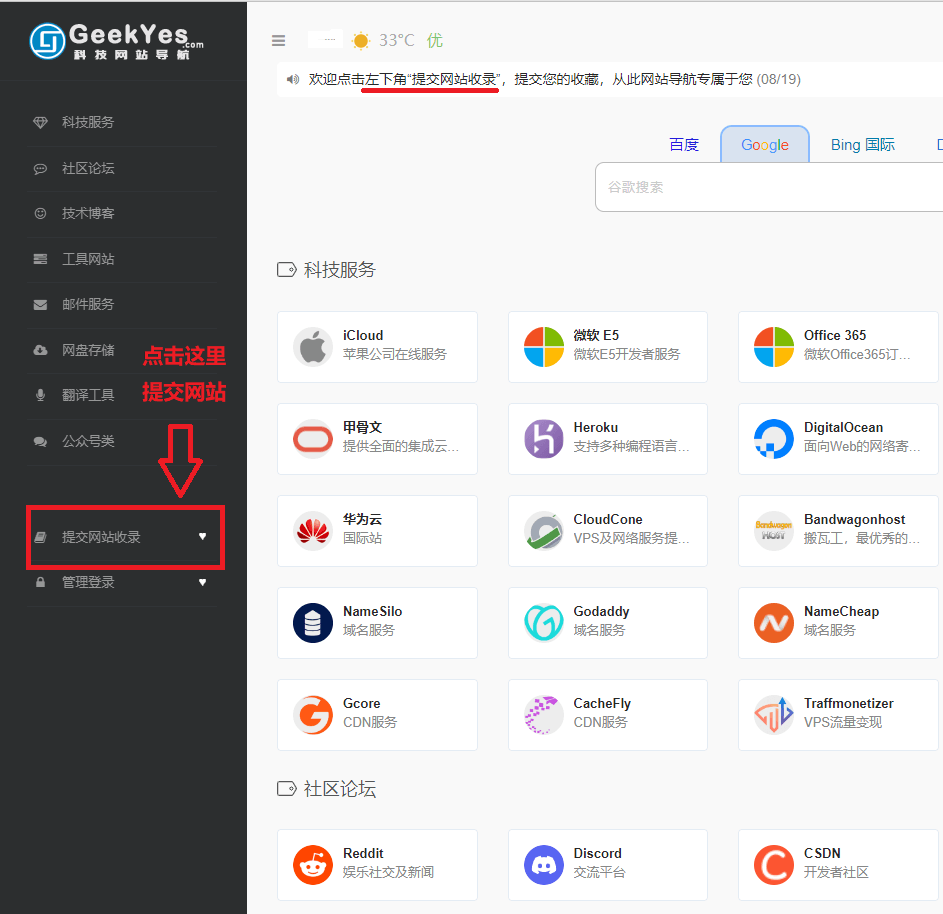Click the envelope icon beside 邮件服务
The height and width of the screenshot is (914, 943).
click(40, 305)
